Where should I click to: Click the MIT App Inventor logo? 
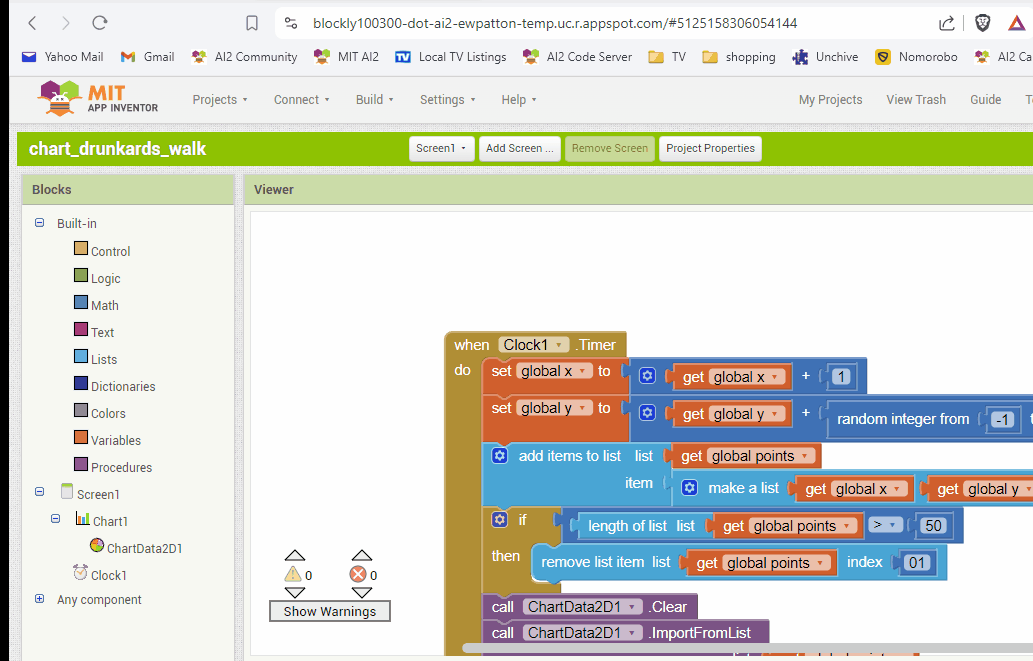[57, 99]
